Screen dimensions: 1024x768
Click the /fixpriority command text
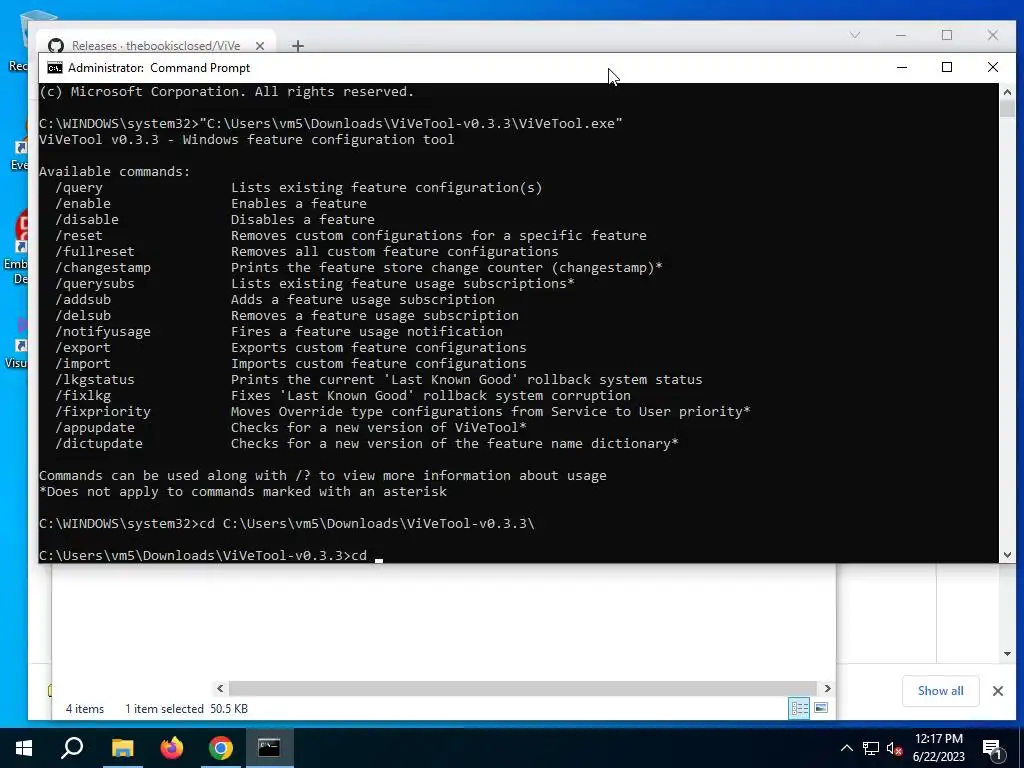pos(103,412)
